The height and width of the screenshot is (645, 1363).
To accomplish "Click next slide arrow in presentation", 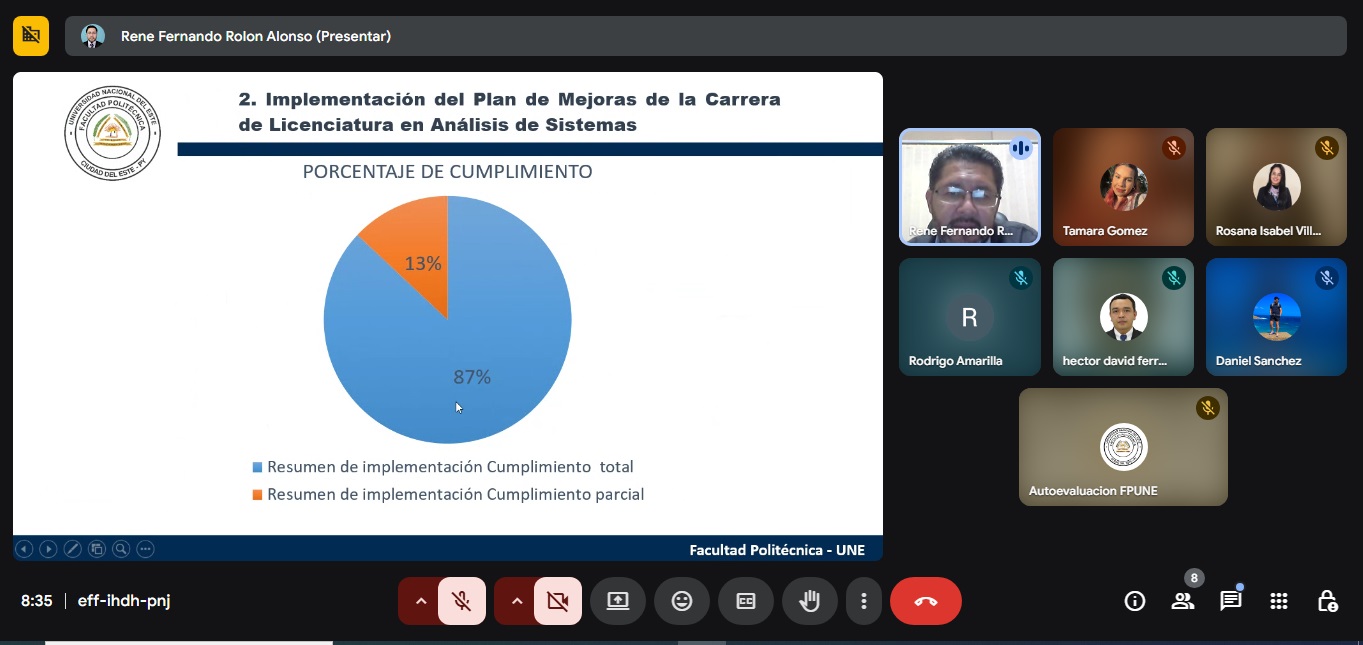I will (x=48, y=549).
